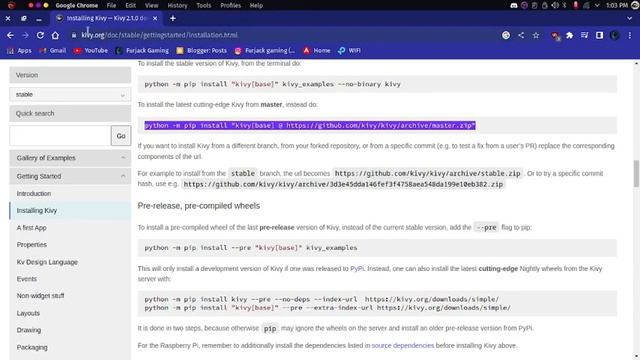The height and width of the screenshot is (360, 640).
Task: Open the Gmail bookmark
Action: tap(53, 51)
